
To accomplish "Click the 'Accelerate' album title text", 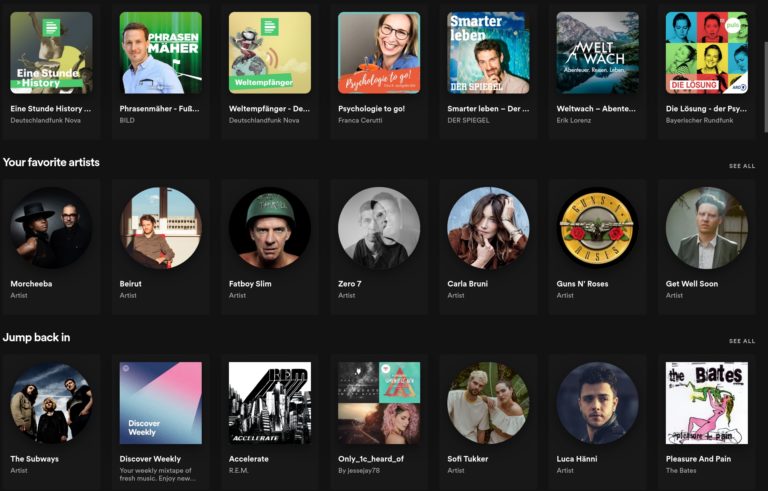I will point(248,459).
